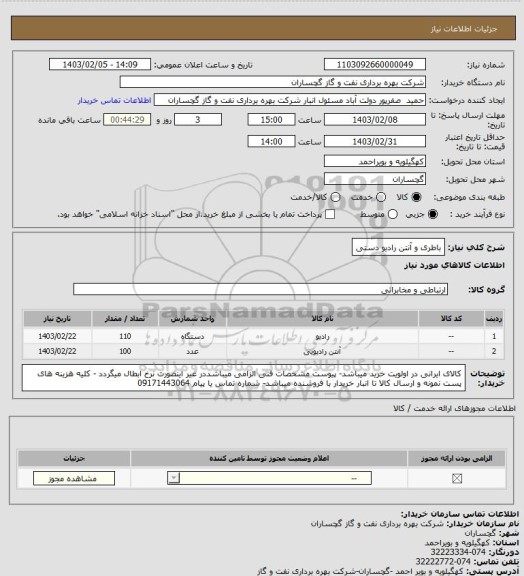Click the announcement date field 1403/02/05 - 14:09
The width and height of the screenshot is (524, 576).
click(100, 65)
